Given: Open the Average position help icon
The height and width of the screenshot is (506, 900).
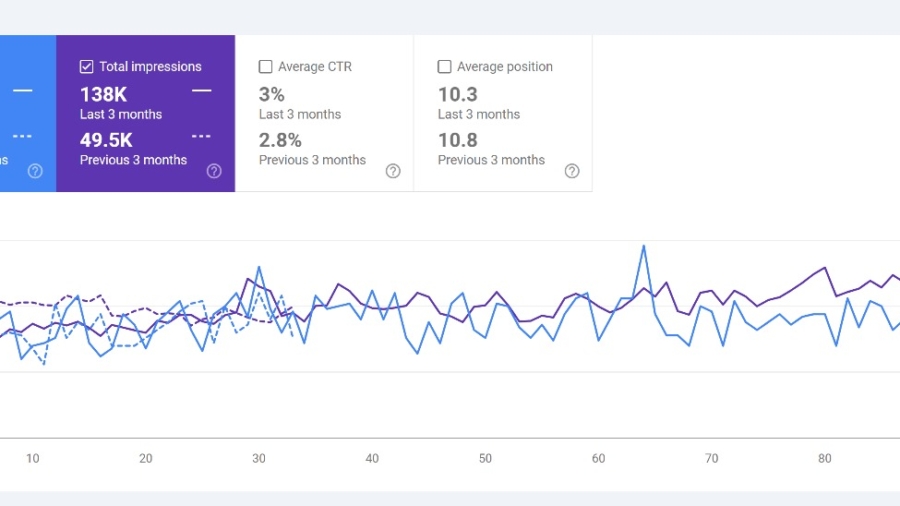Looking at the screenshot, I should point(572,171).
